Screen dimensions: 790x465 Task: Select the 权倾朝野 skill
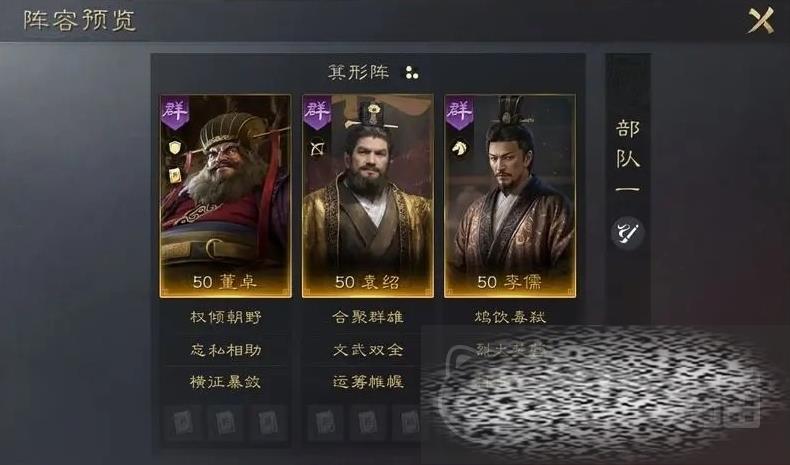pyautogui.click(x=225, y=317)
